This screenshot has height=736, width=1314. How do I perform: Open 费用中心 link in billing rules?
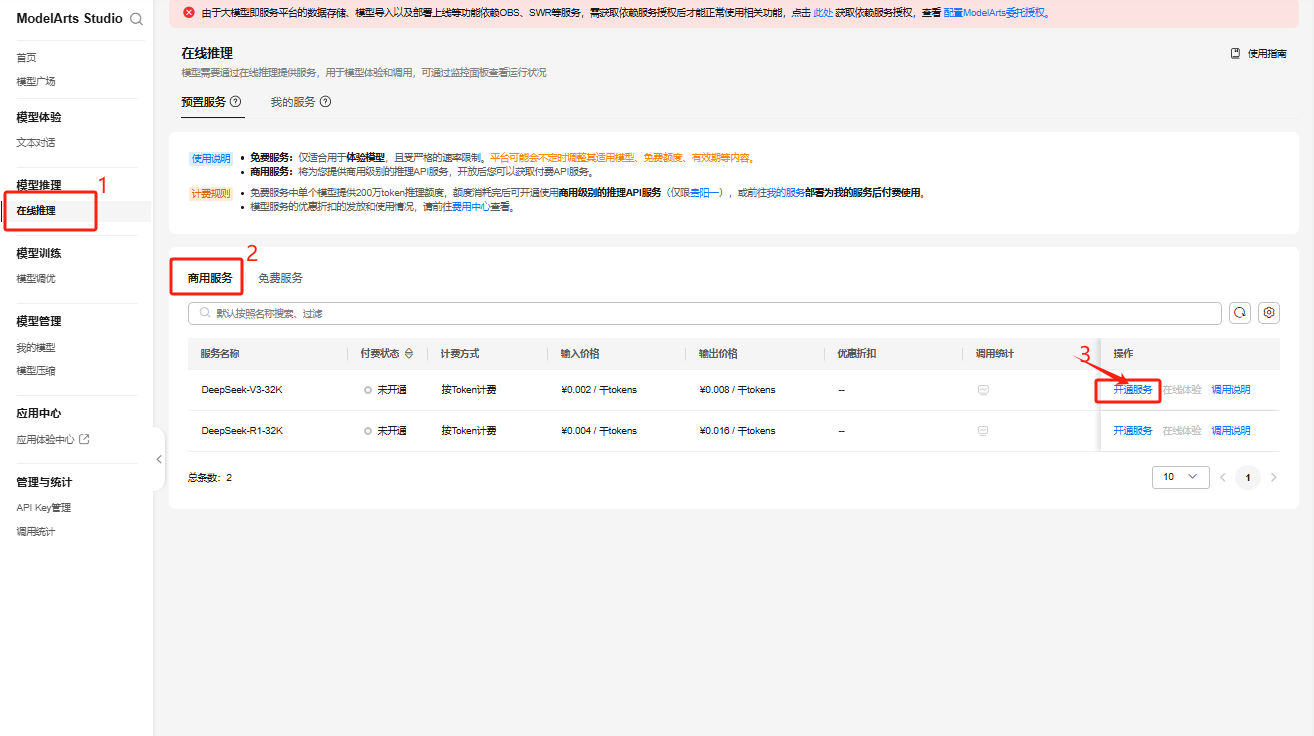(471, 207)
